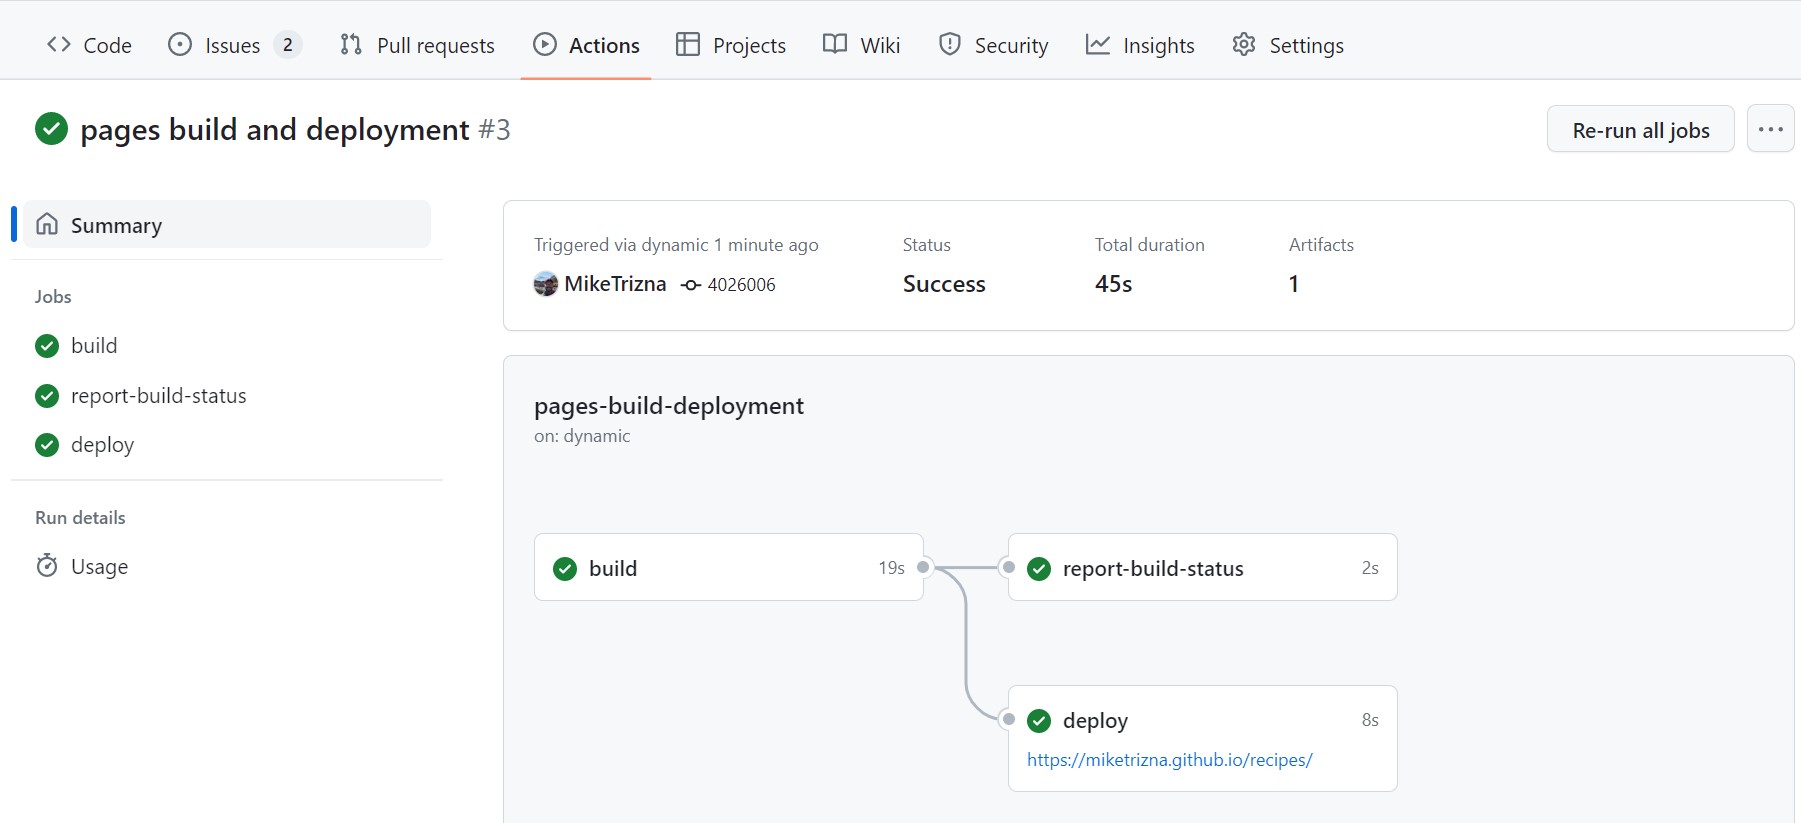Open commit 4026006 link

point(741,285)
